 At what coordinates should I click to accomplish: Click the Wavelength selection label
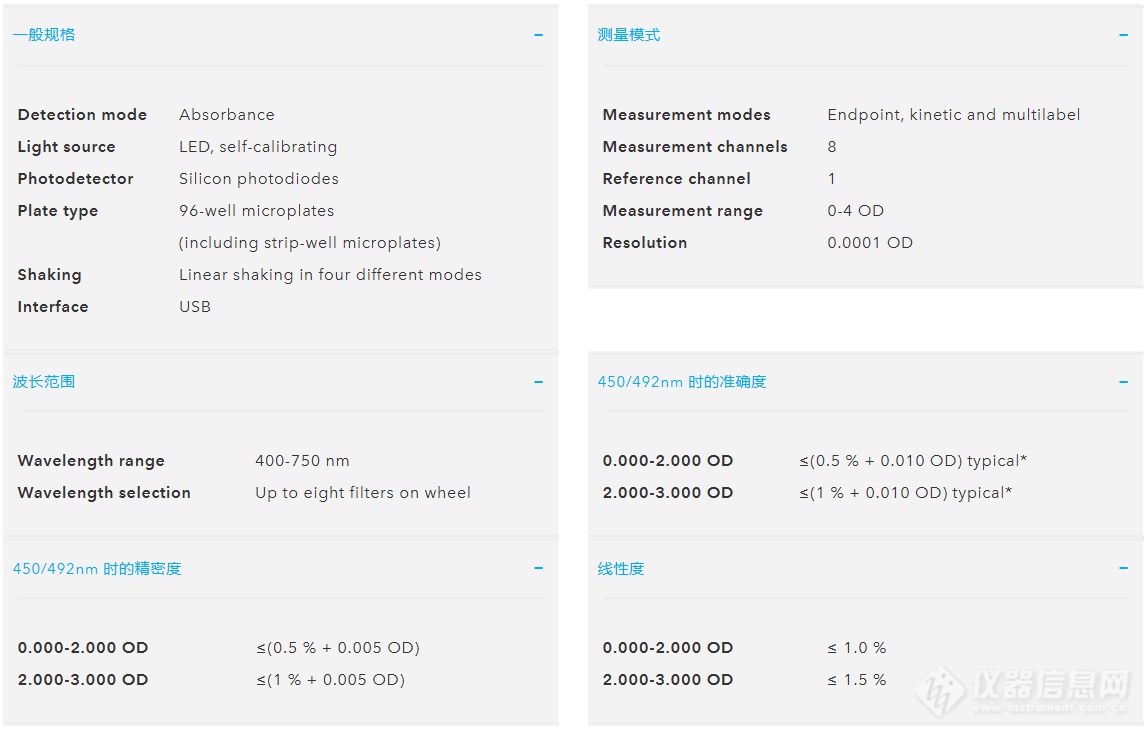pos(104,493)
